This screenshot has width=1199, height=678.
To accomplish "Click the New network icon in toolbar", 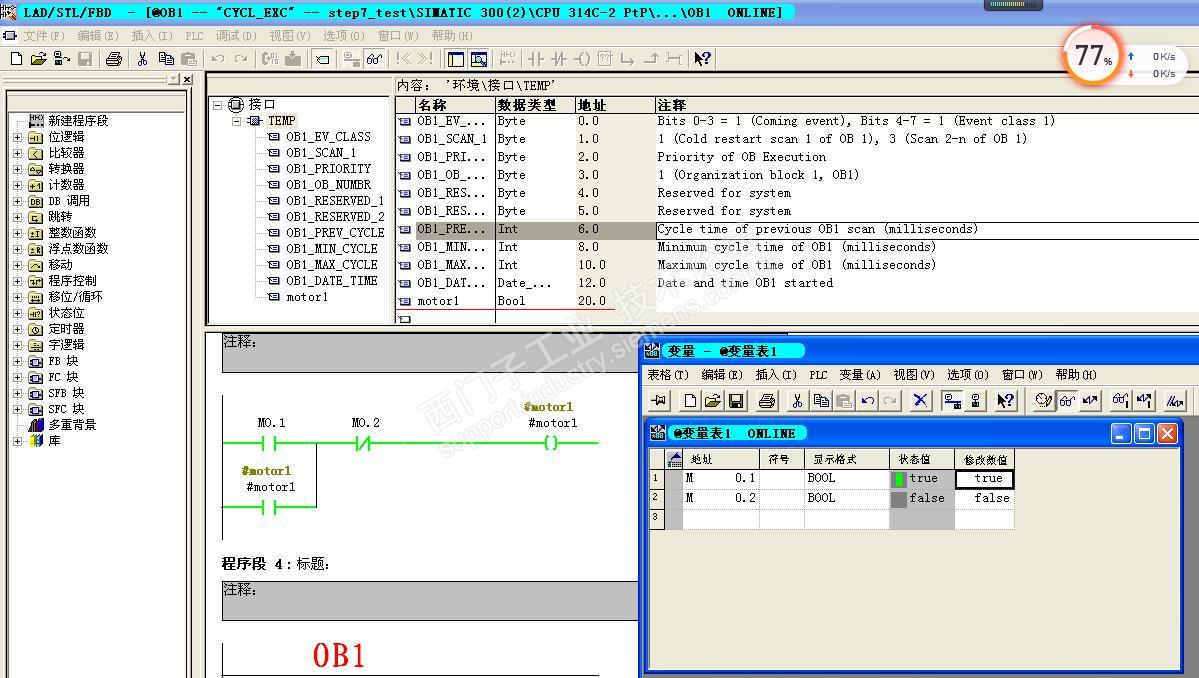I will point(506,59).
